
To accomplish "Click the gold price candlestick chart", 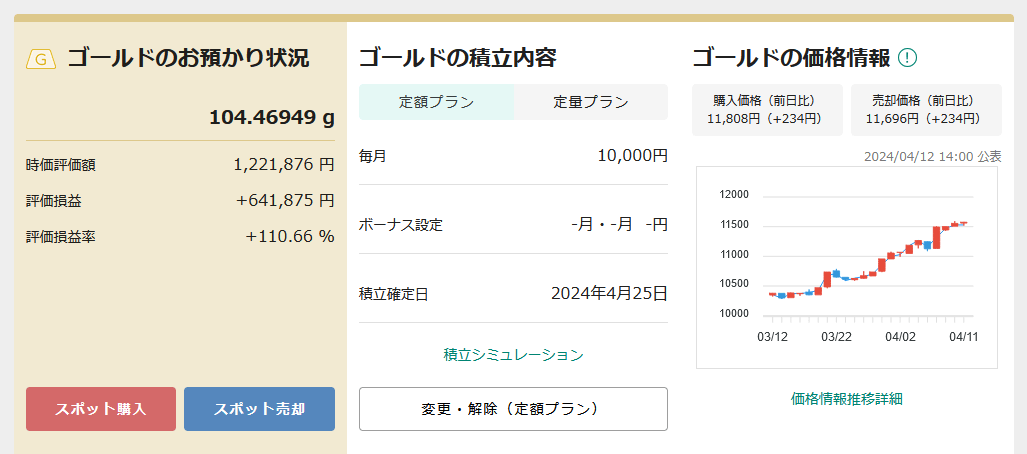I will coord(846,266).
